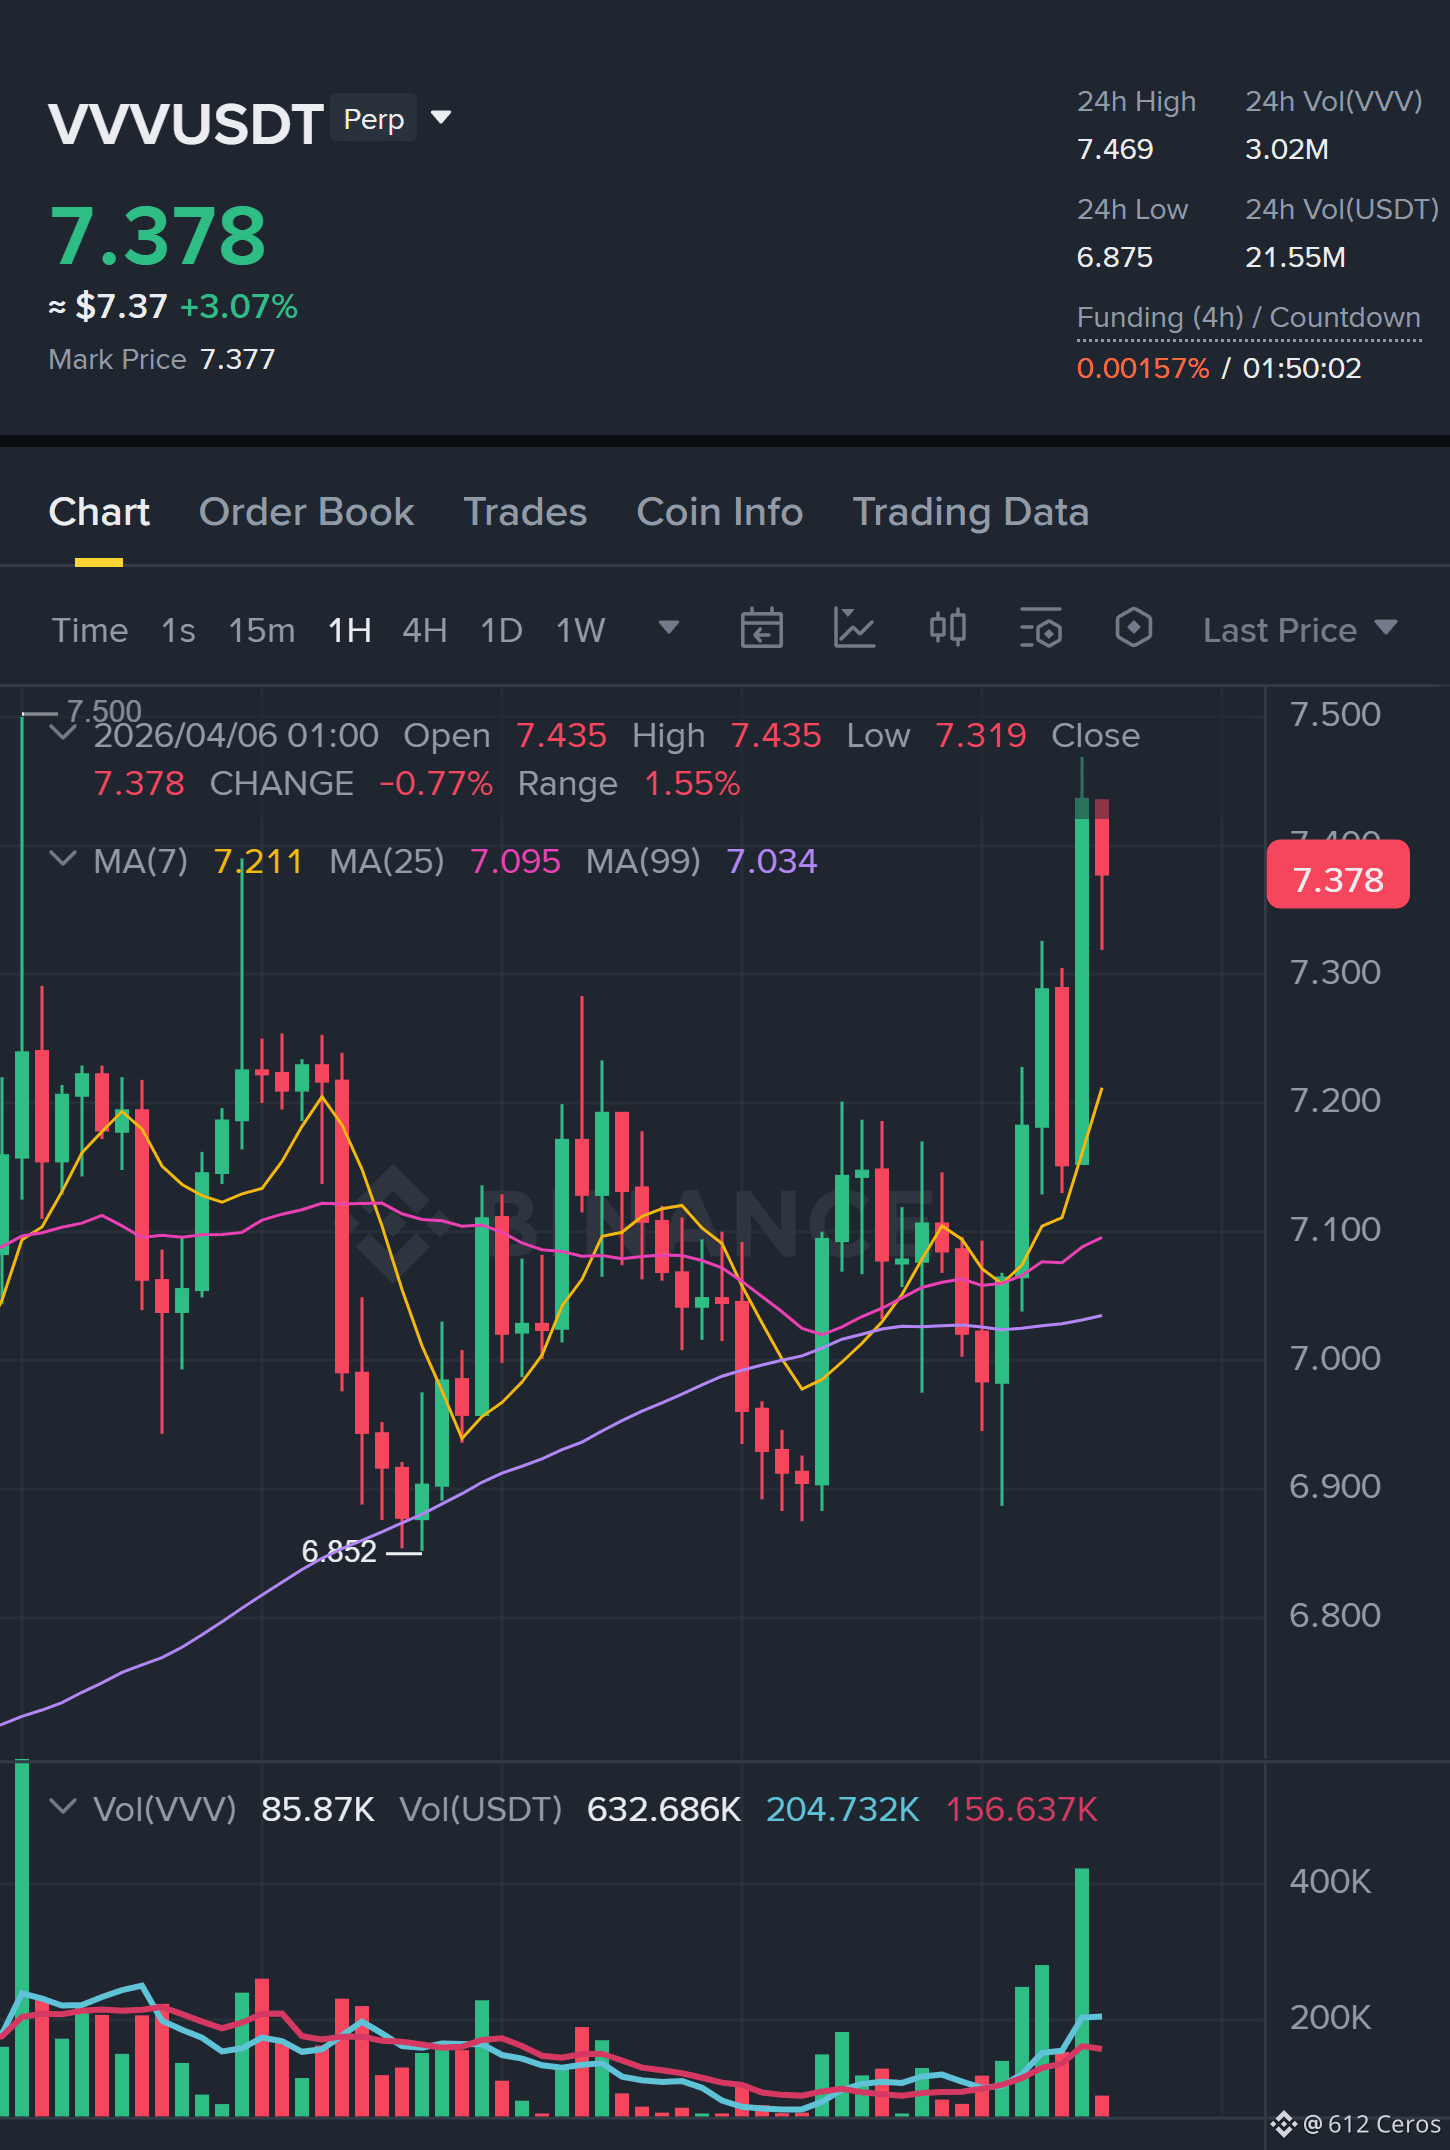Select the 15m time interval
The image size is (1450, 2150).
tap(262, 630)
